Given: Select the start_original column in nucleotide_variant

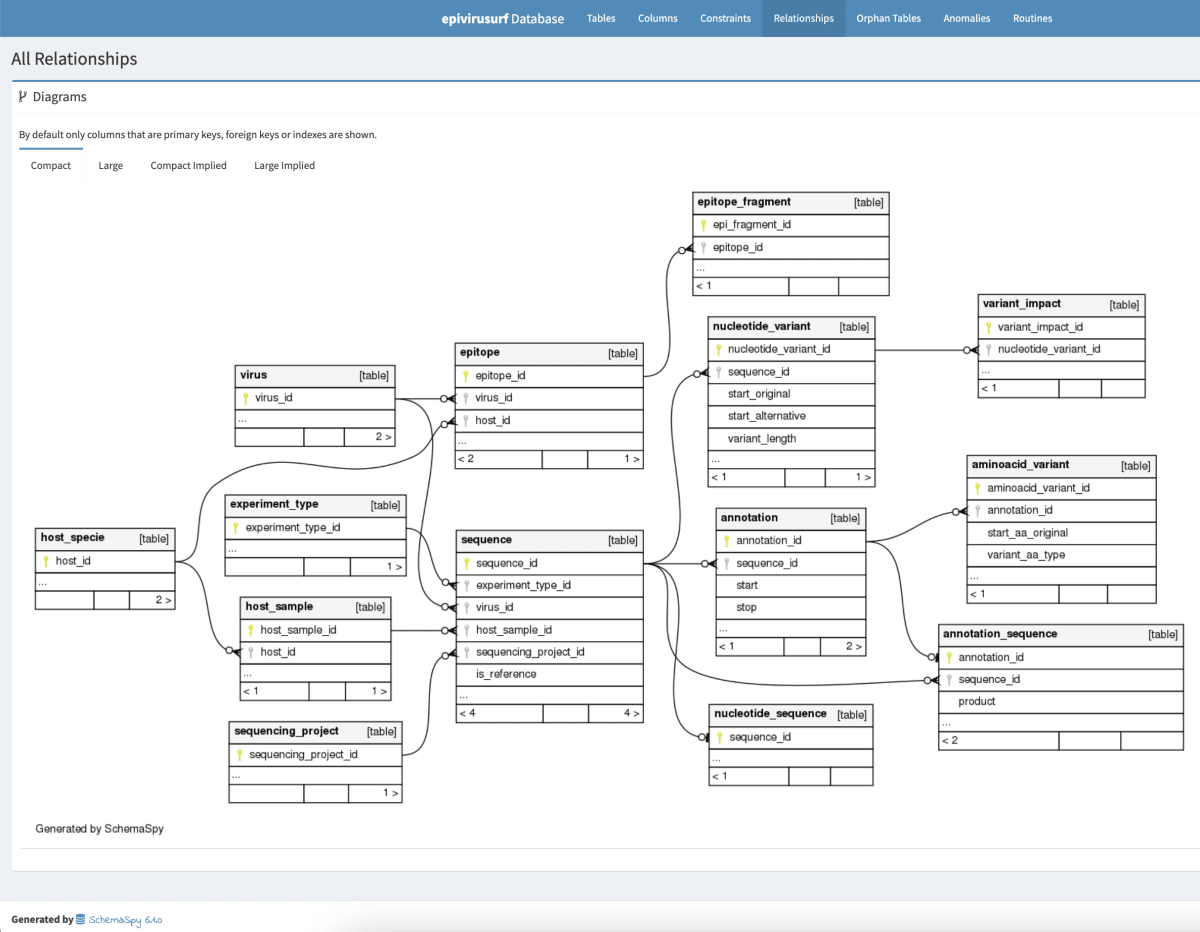Looking at the screenshot, I should coord(791,394).
